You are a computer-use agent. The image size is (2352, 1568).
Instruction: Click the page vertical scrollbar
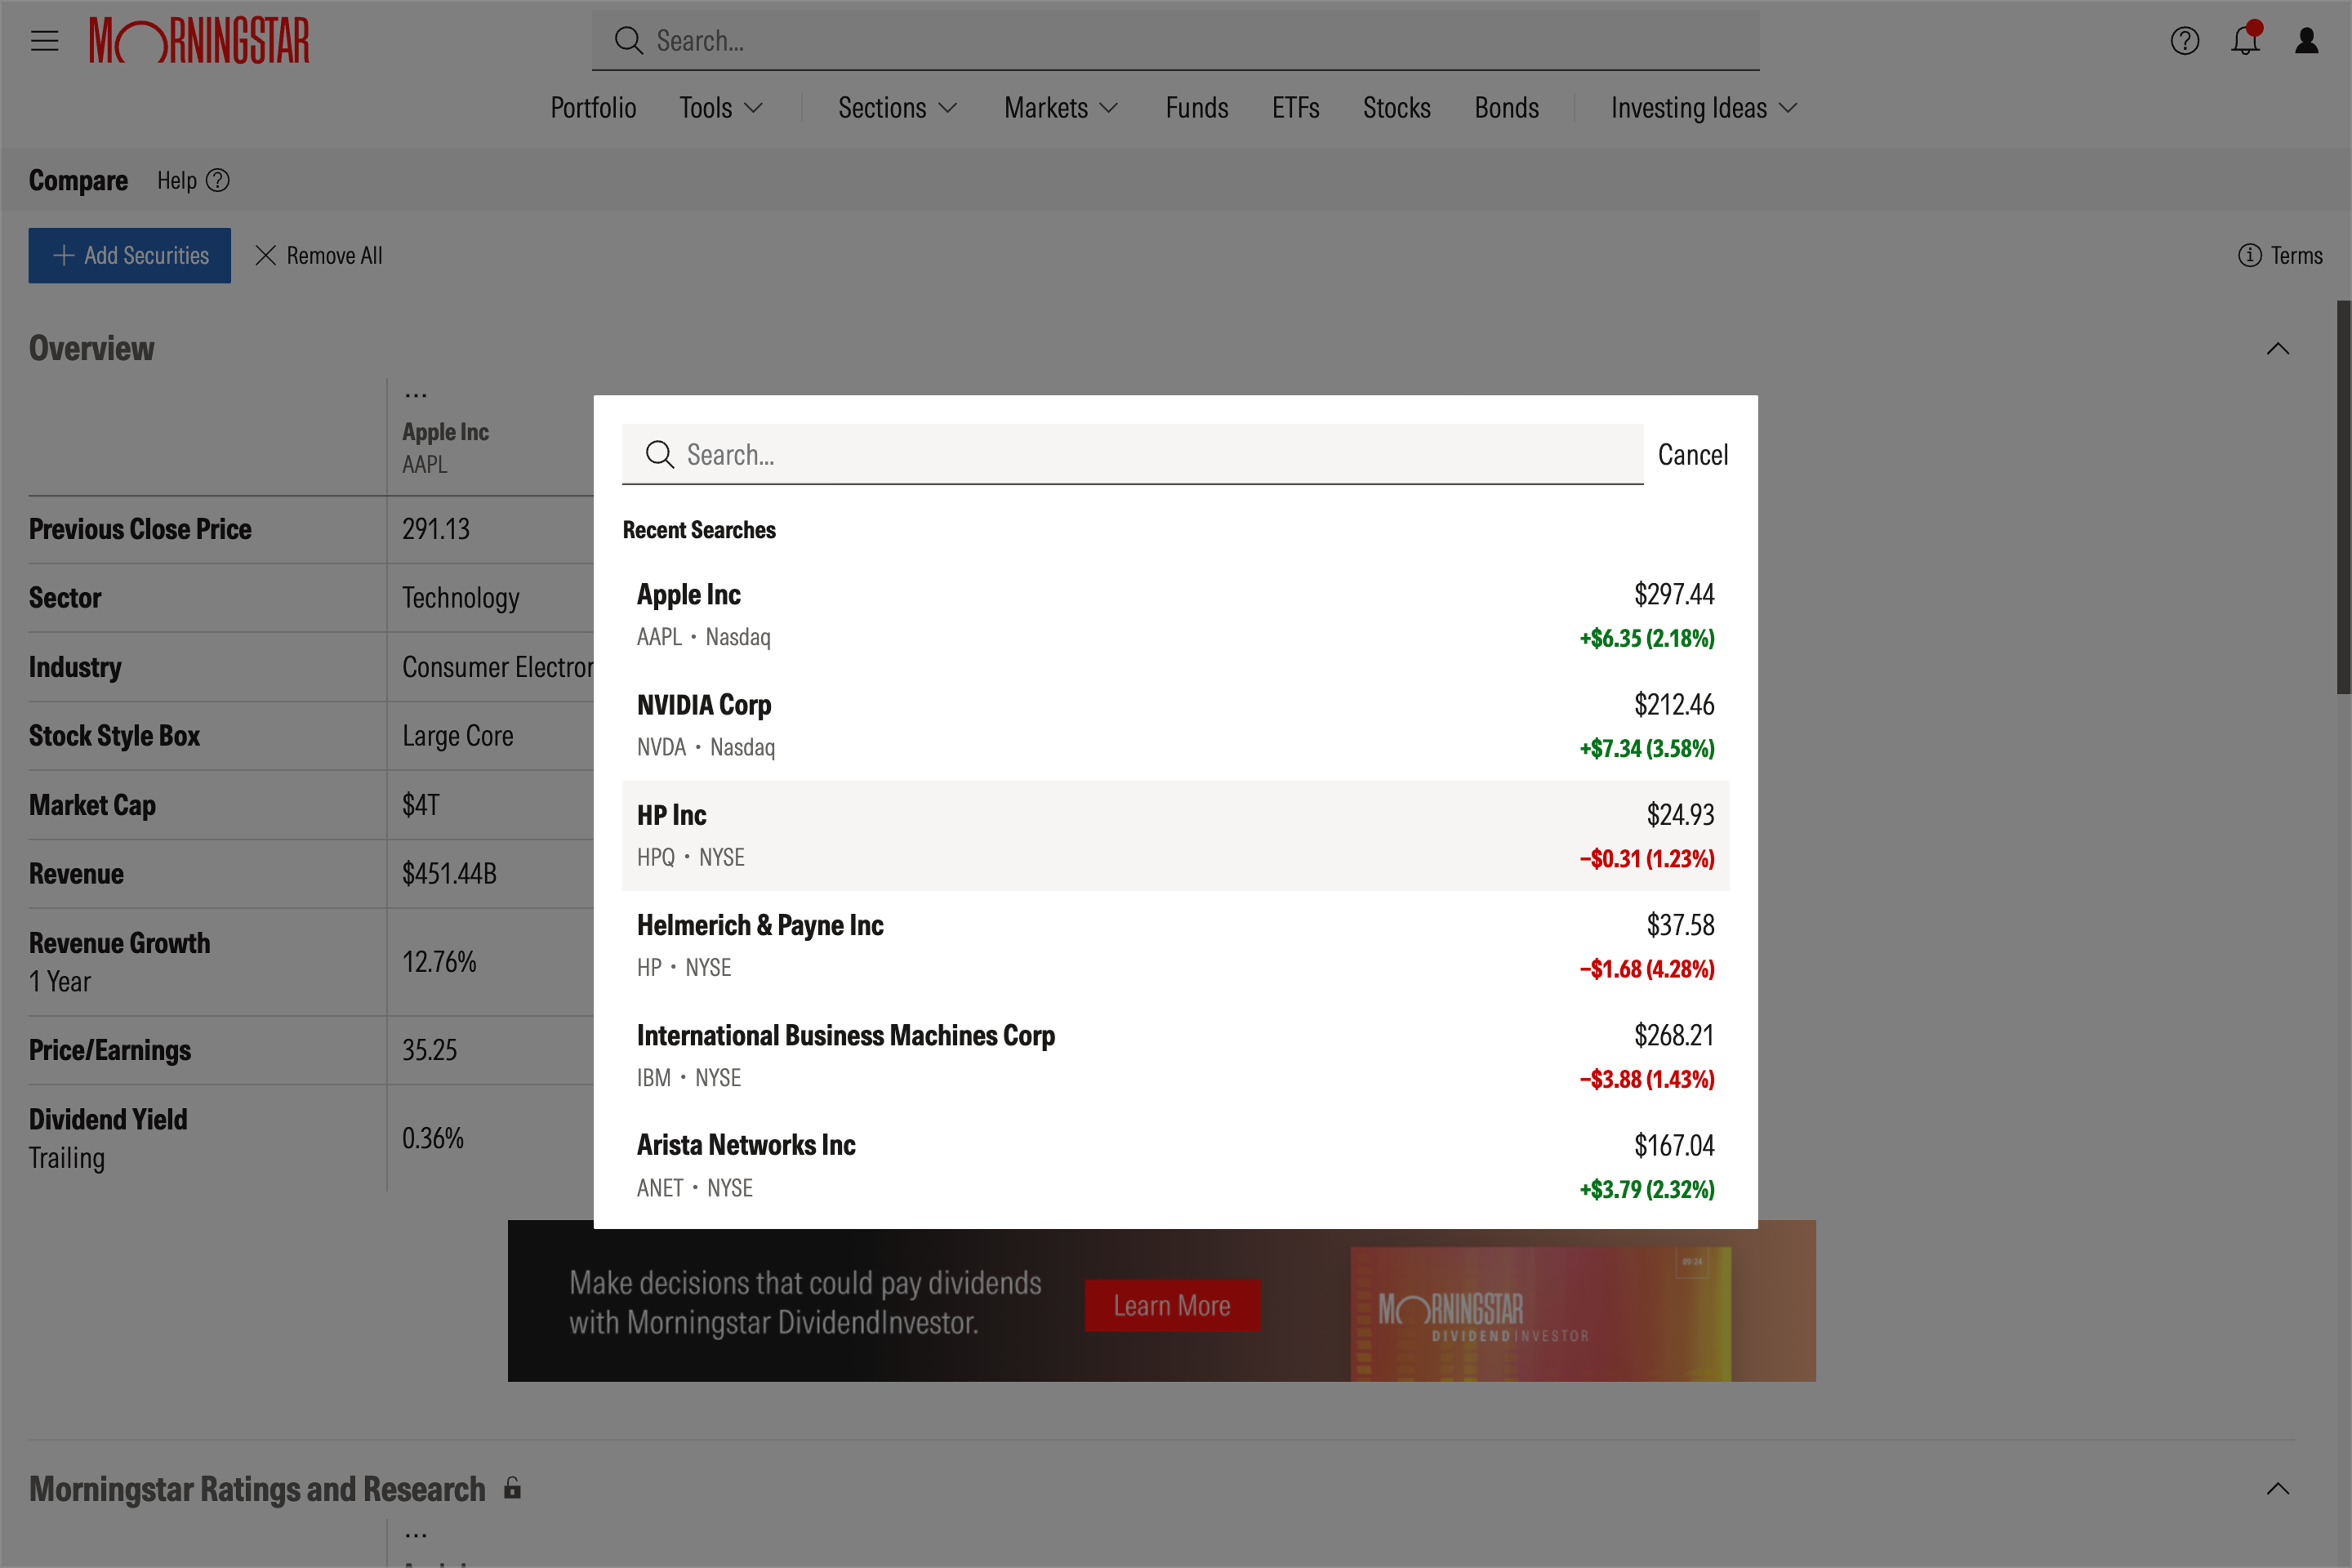2343,497
